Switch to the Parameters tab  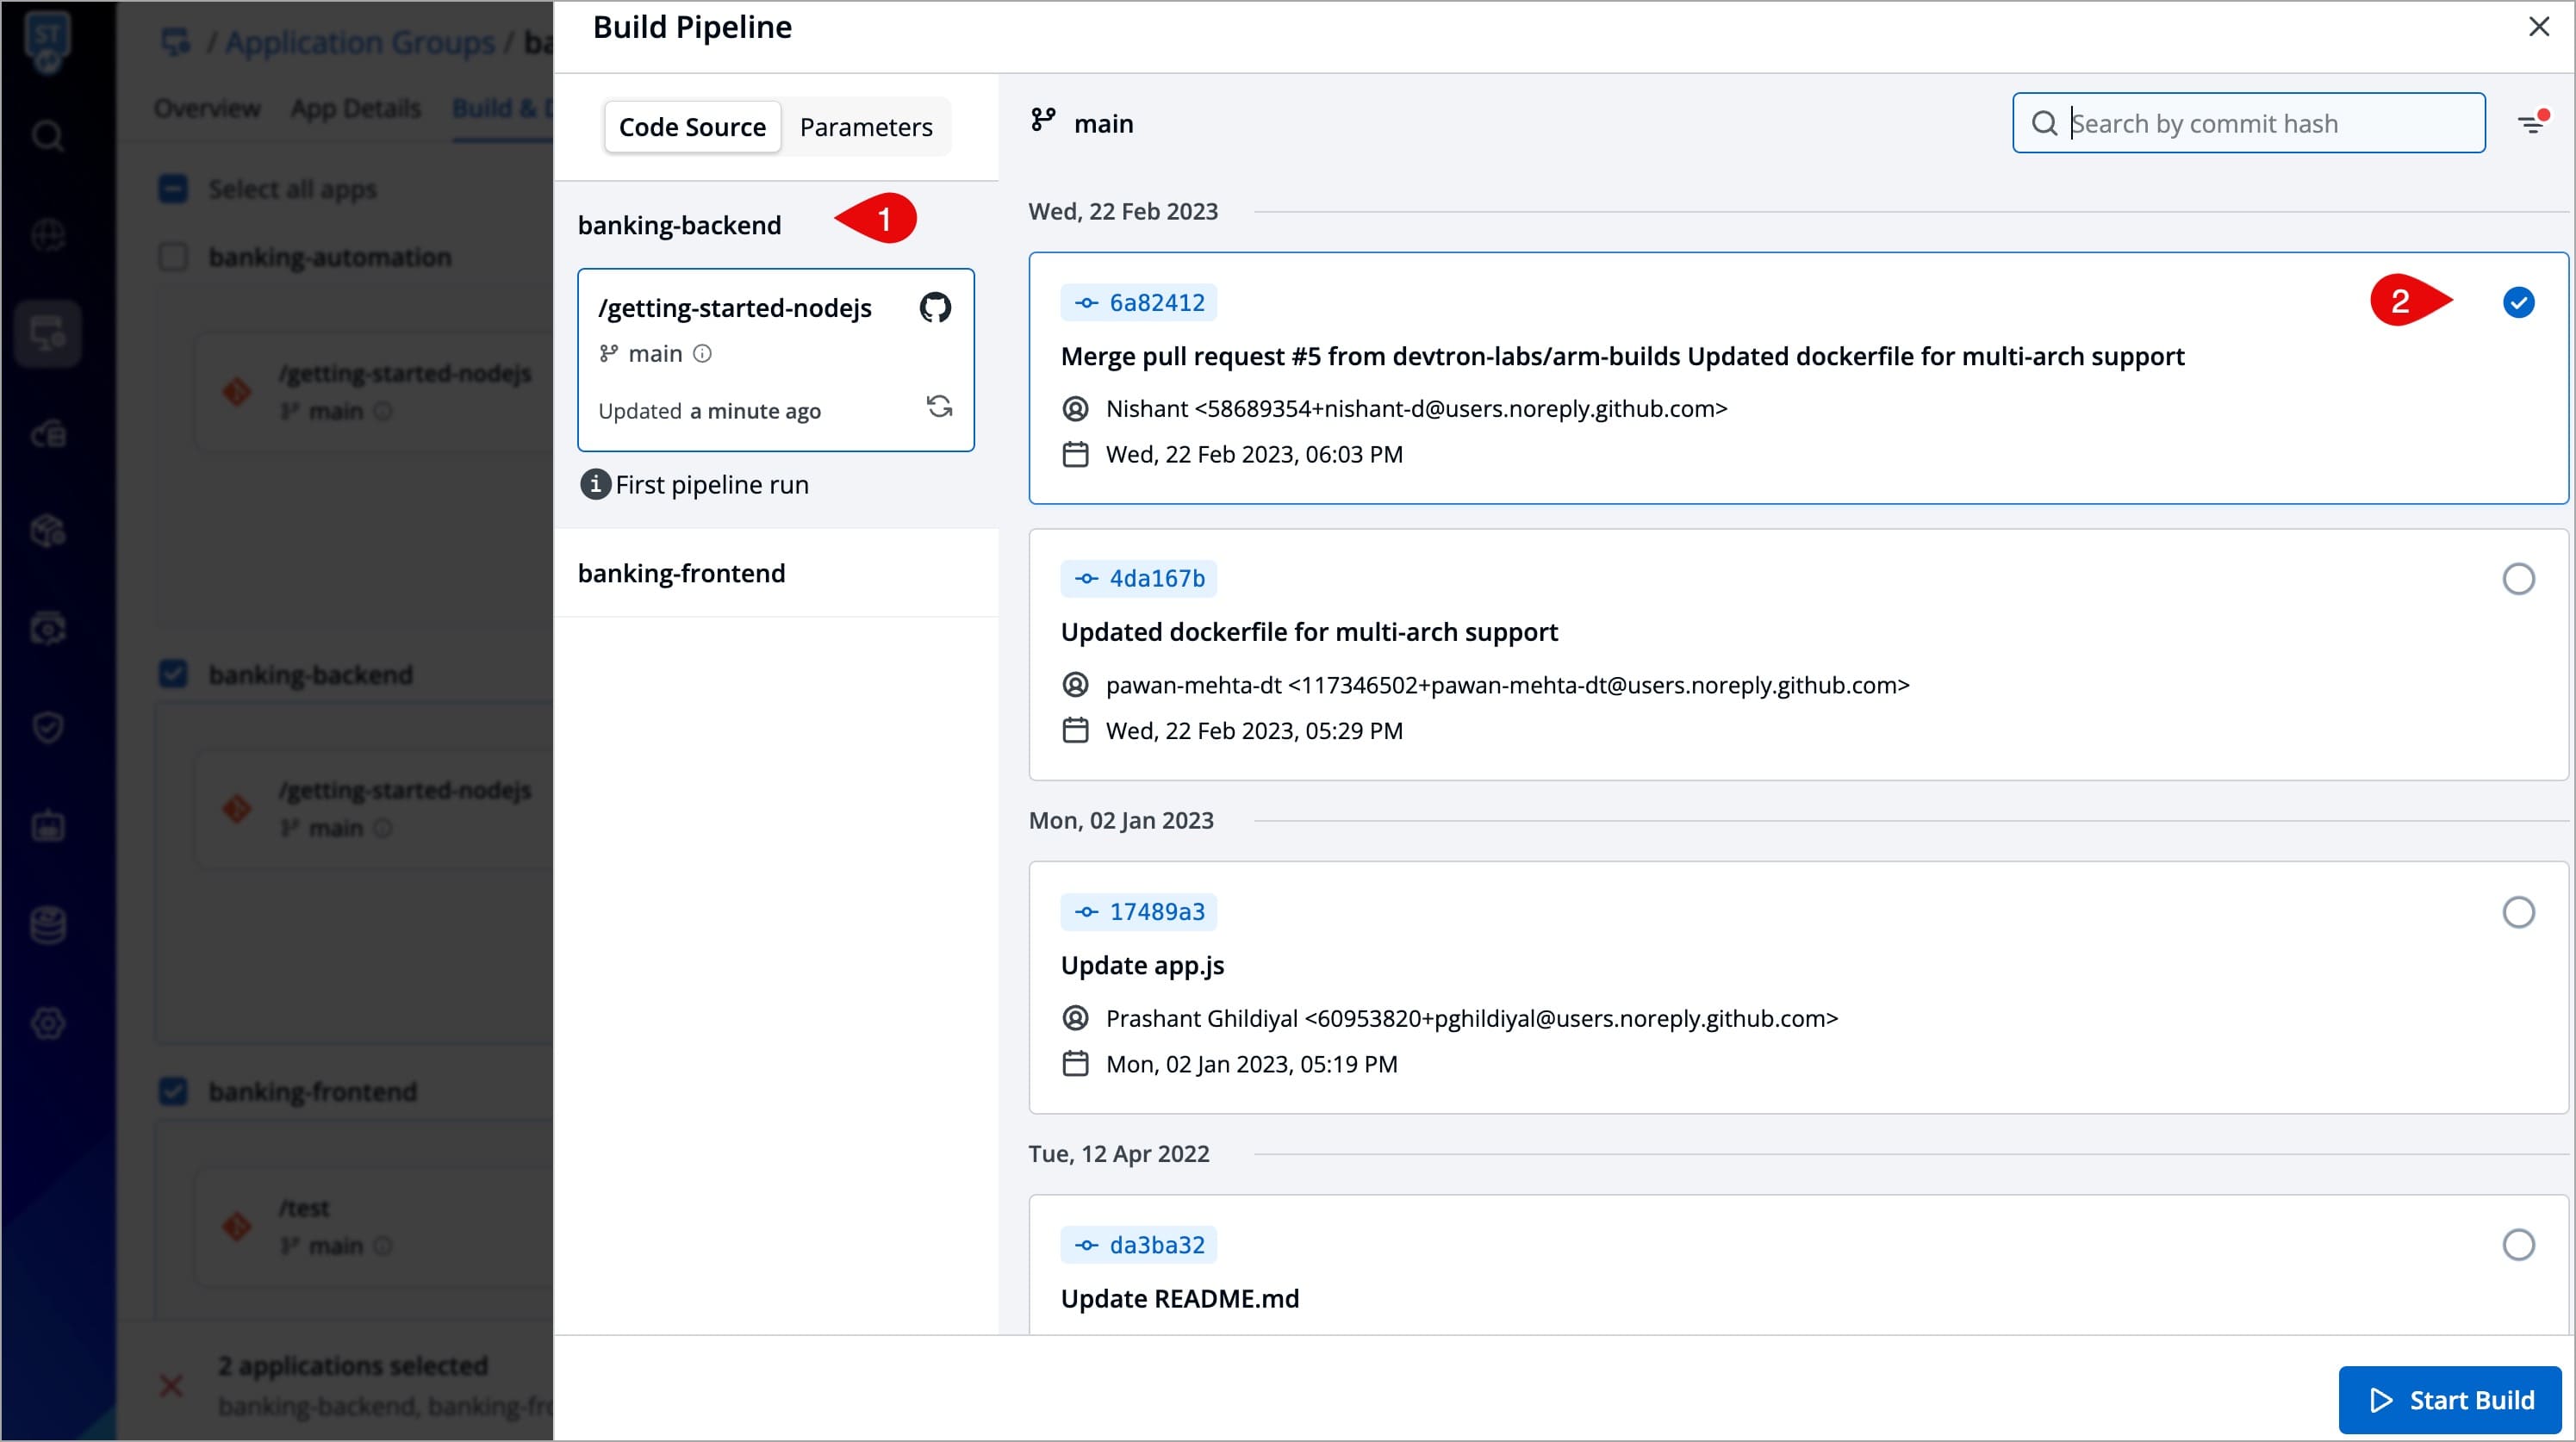point(865,127)
